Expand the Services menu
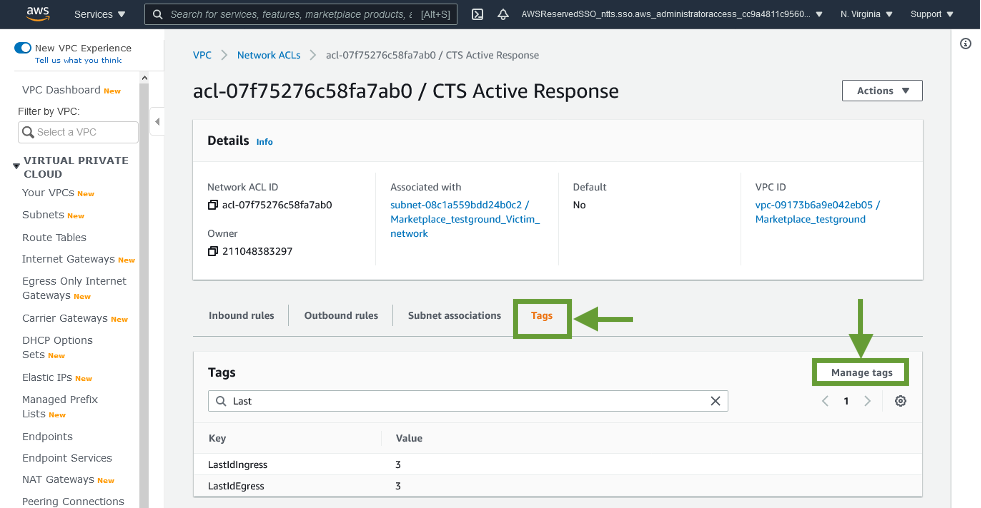Viewport: 981px width, 508px height. pyautogui.click(x=100, y=14)
